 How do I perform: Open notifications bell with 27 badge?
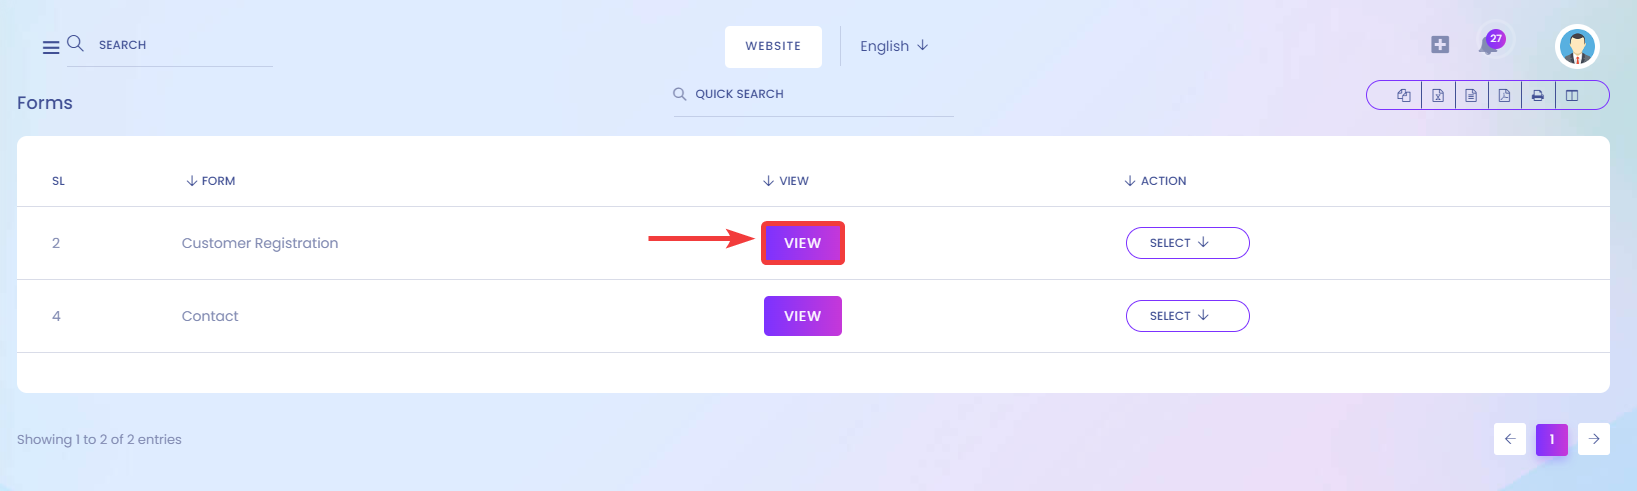[1490, 44]
